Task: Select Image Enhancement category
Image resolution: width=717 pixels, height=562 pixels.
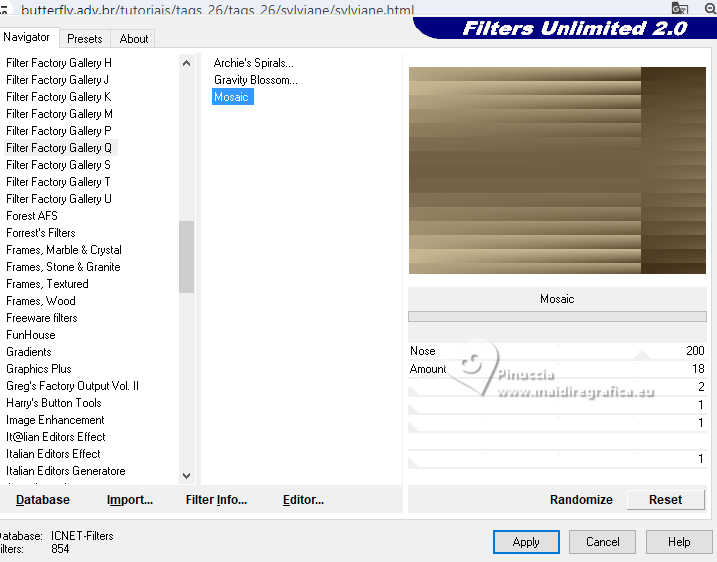Action: click(55, 420)
